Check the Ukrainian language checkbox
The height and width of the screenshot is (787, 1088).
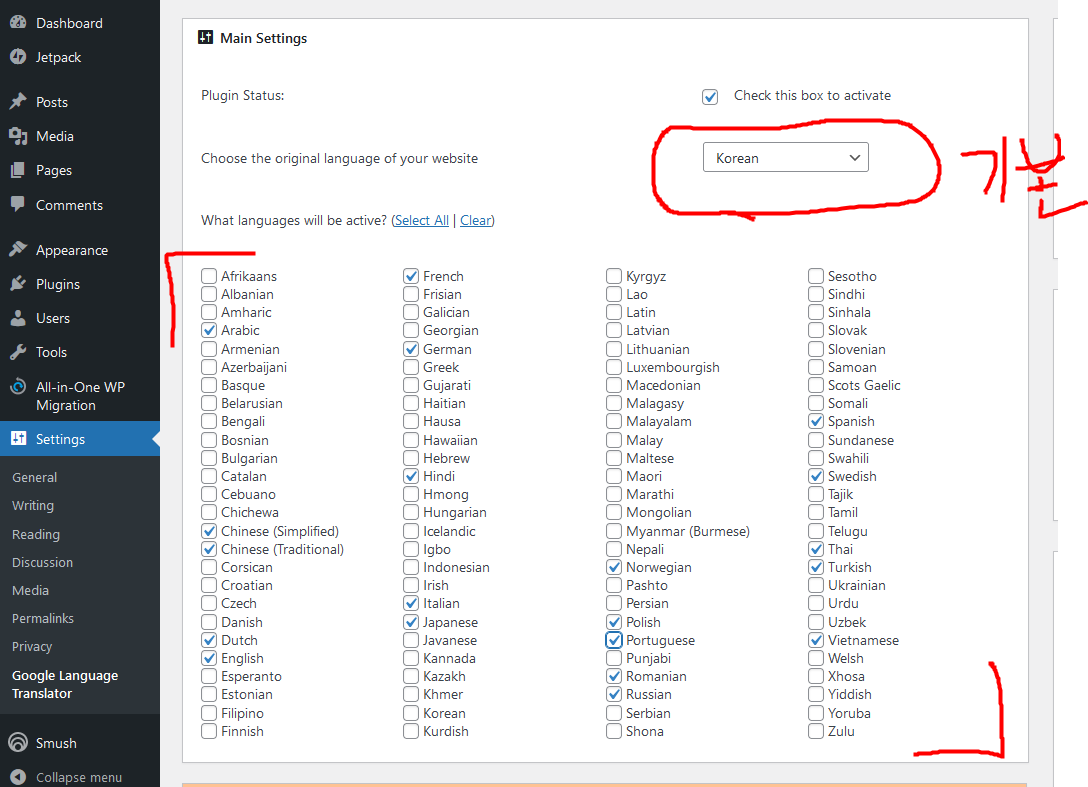click(x=816, y=585)
